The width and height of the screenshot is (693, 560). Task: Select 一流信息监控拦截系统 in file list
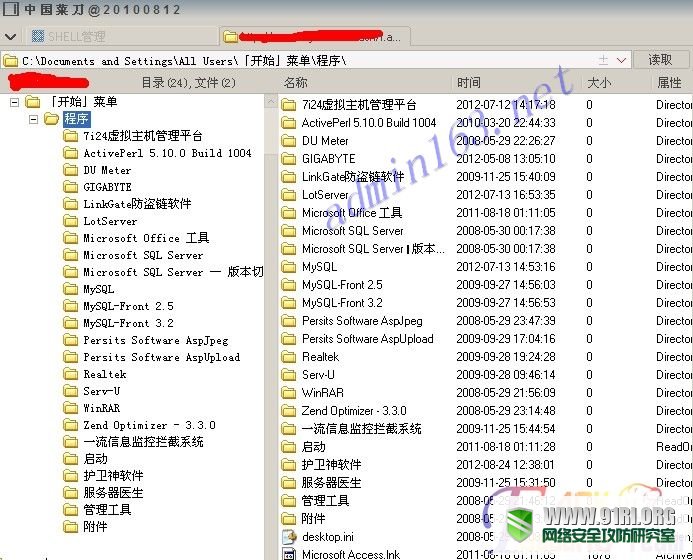click(x=485, y=429)
